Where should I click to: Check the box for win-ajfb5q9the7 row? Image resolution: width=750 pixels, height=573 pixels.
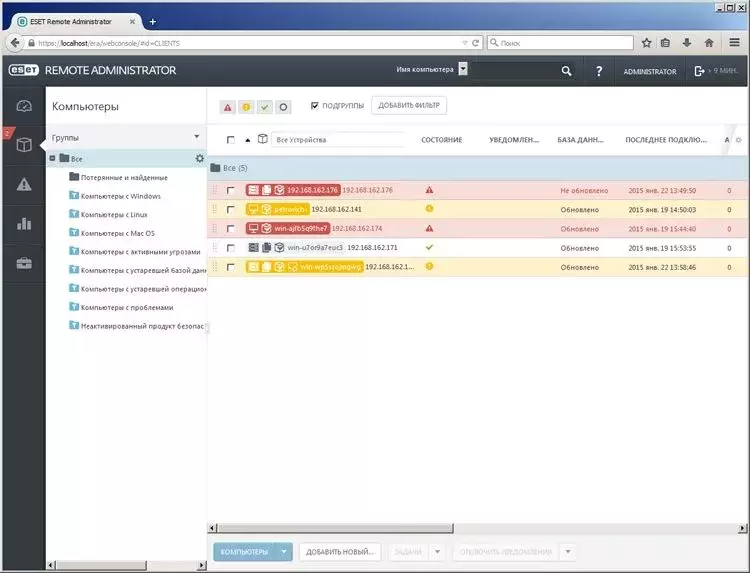[231, 229]
